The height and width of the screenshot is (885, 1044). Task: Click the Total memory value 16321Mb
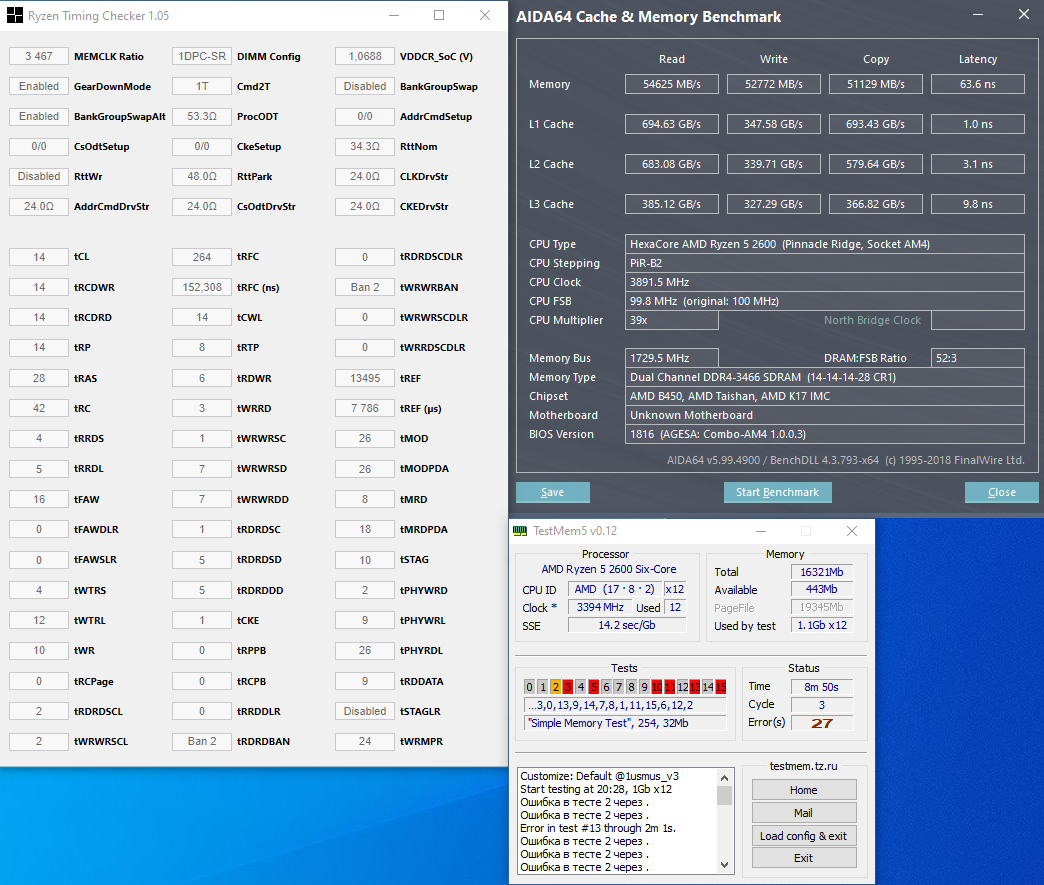tap(822, 572)
